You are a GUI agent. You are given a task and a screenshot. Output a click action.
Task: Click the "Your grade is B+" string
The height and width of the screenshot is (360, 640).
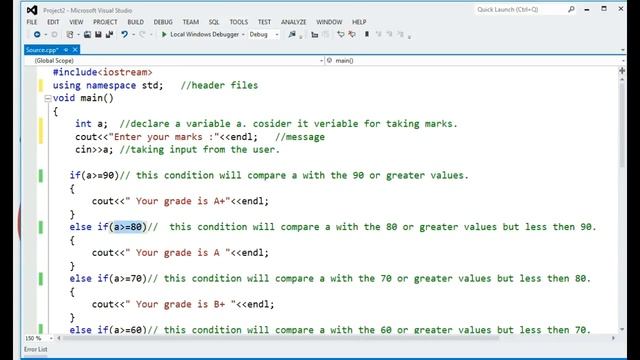pyautogui.click(x=180, y=304)
